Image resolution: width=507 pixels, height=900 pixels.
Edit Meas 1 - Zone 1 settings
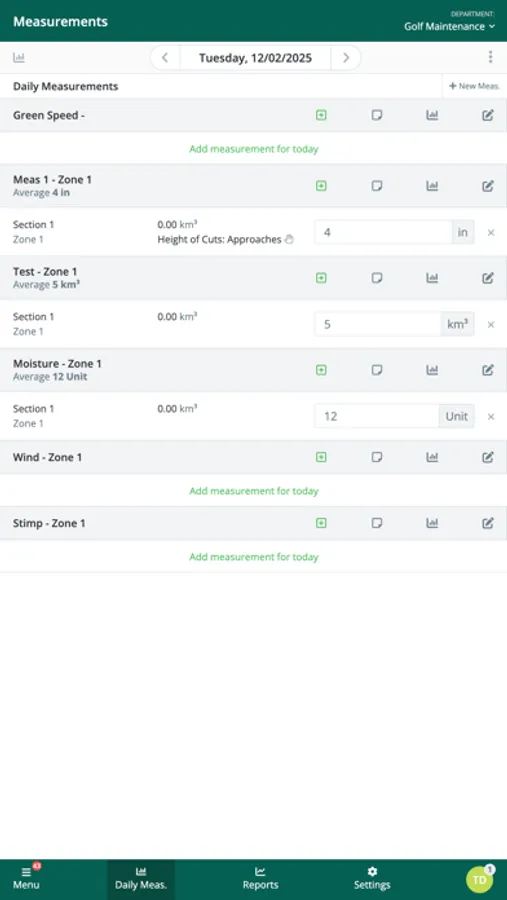(x=487, y=186)
